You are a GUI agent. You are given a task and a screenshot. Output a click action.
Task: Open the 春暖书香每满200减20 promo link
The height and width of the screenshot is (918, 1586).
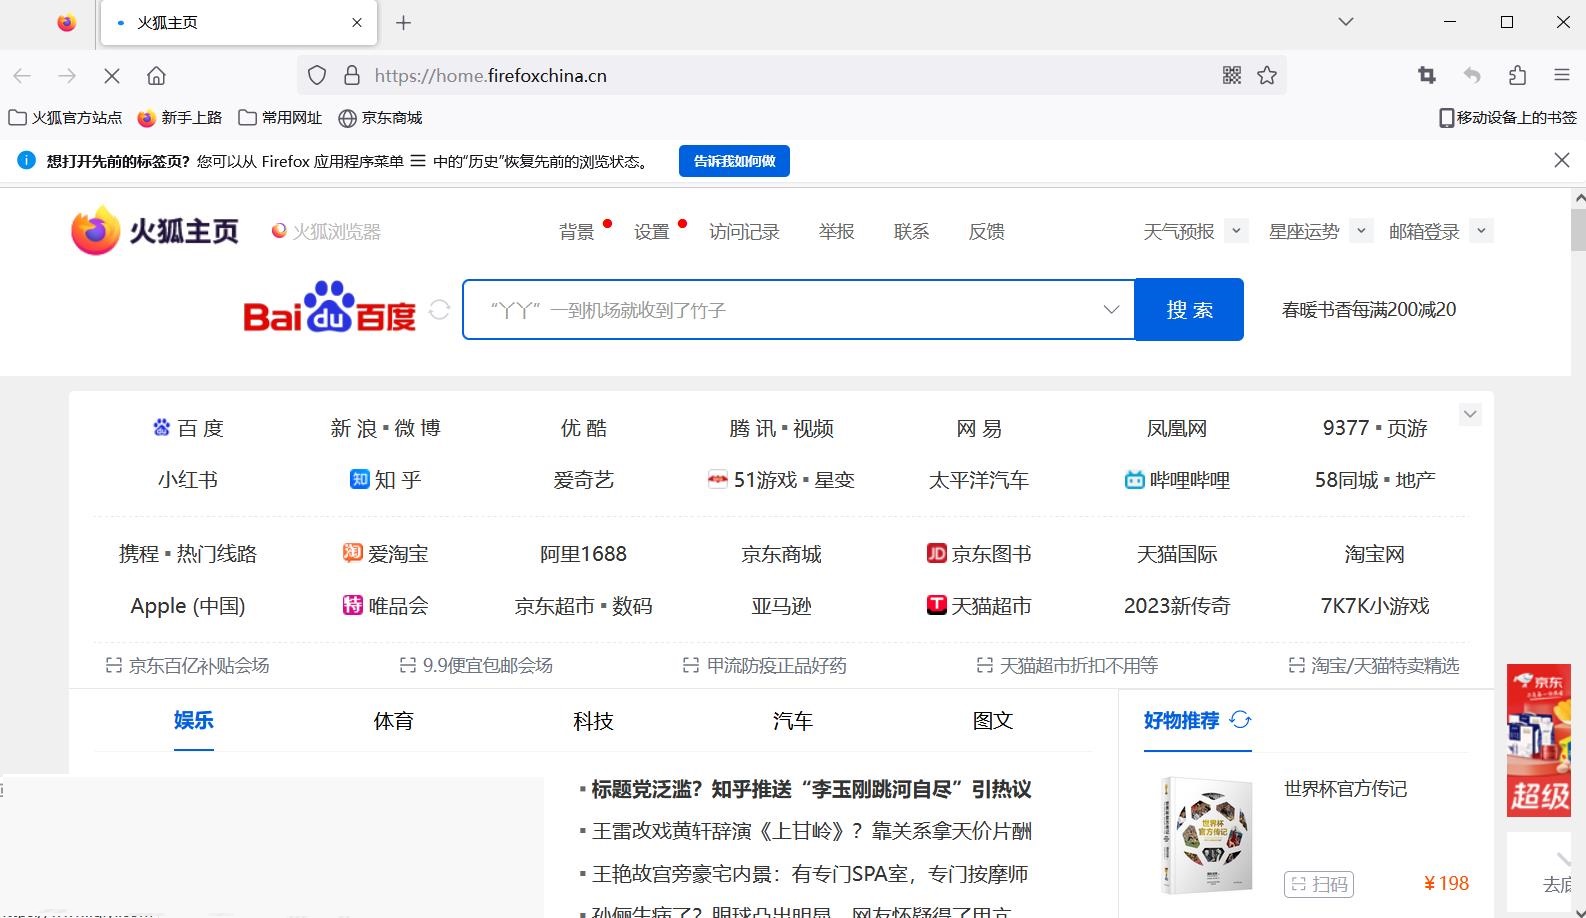coord(1369,310)
